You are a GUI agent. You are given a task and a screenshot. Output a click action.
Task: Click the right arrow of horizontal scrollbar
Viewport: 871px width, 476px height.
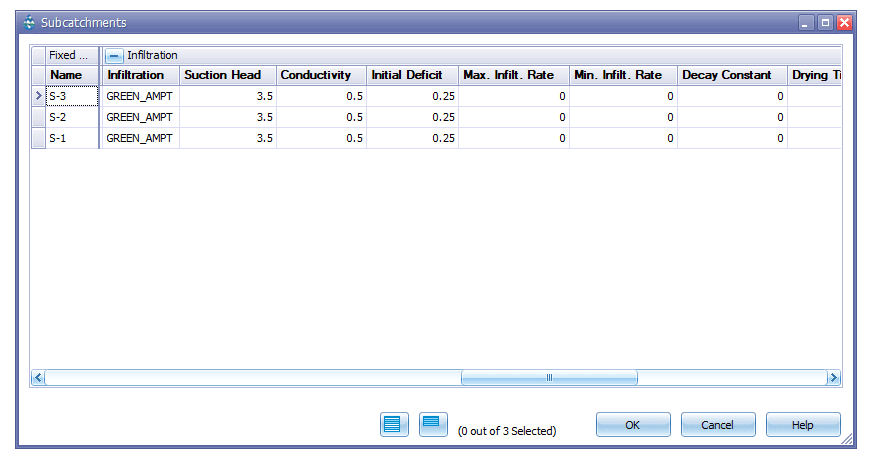[x=832, y=378]
